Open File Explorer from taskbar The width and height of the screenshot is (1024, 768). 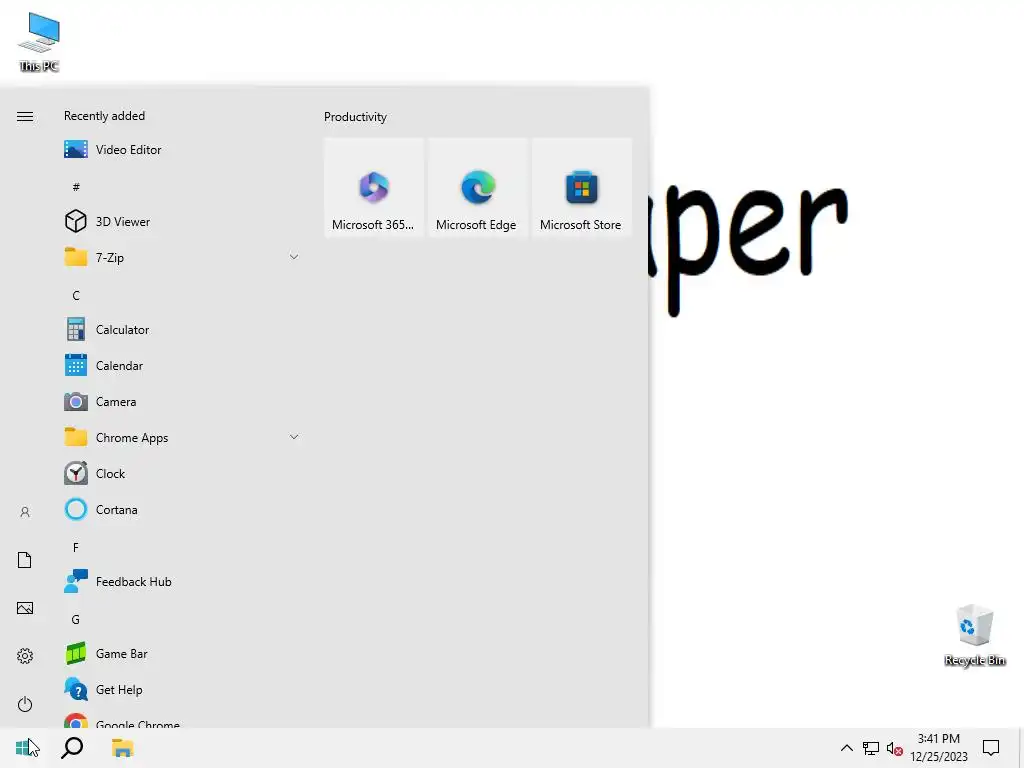(122, 748)
